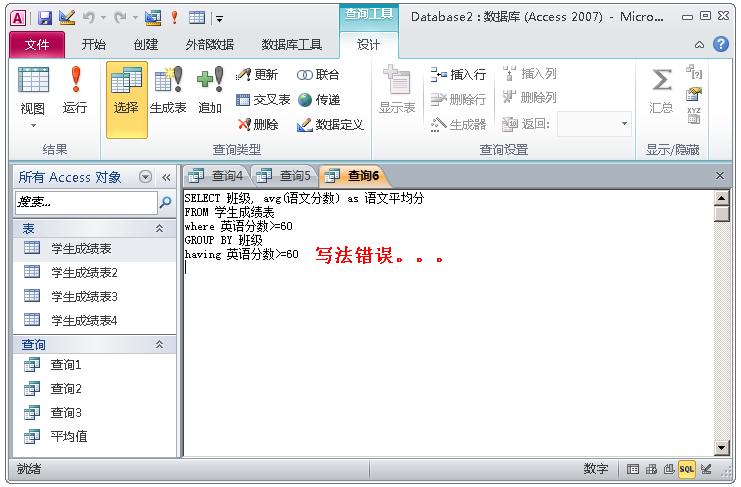Image resolution: width=741 pixels, height=487 pixels.
Task: Choose the 追加 query type
Action: [x=210, y=91]
